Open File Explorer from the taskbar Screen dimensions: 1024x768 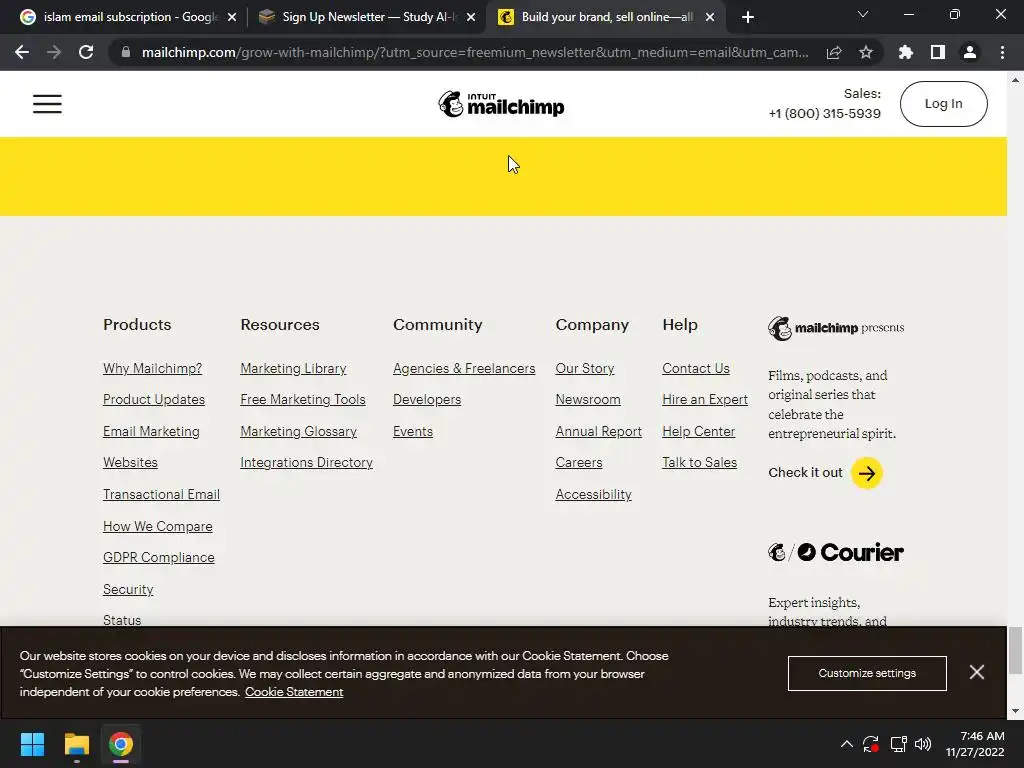click(76, 744)
